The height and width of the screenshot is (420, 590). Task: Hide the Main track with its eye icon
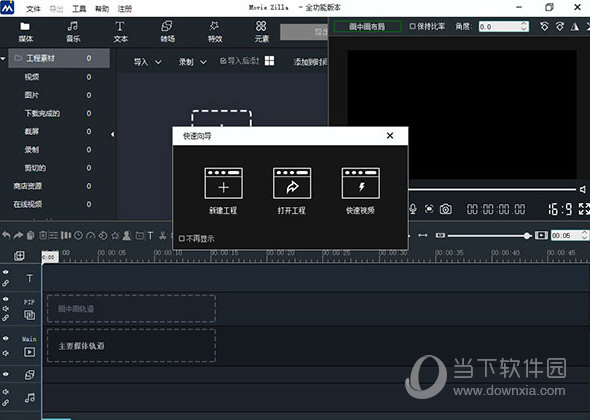(6, 338)
